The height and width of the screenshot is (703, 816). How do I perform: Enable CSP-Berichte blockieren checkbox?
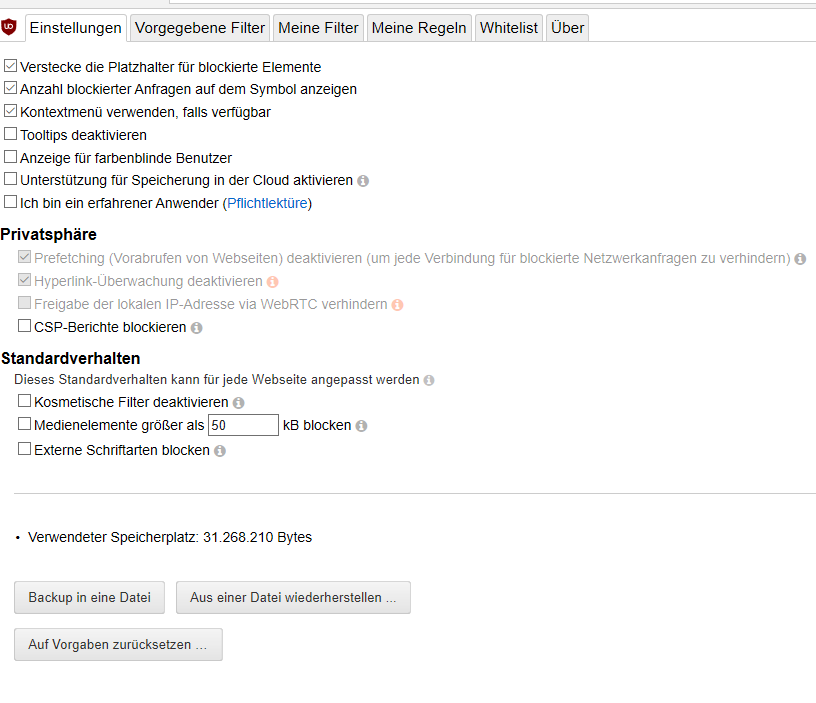(x=24, y=326)
